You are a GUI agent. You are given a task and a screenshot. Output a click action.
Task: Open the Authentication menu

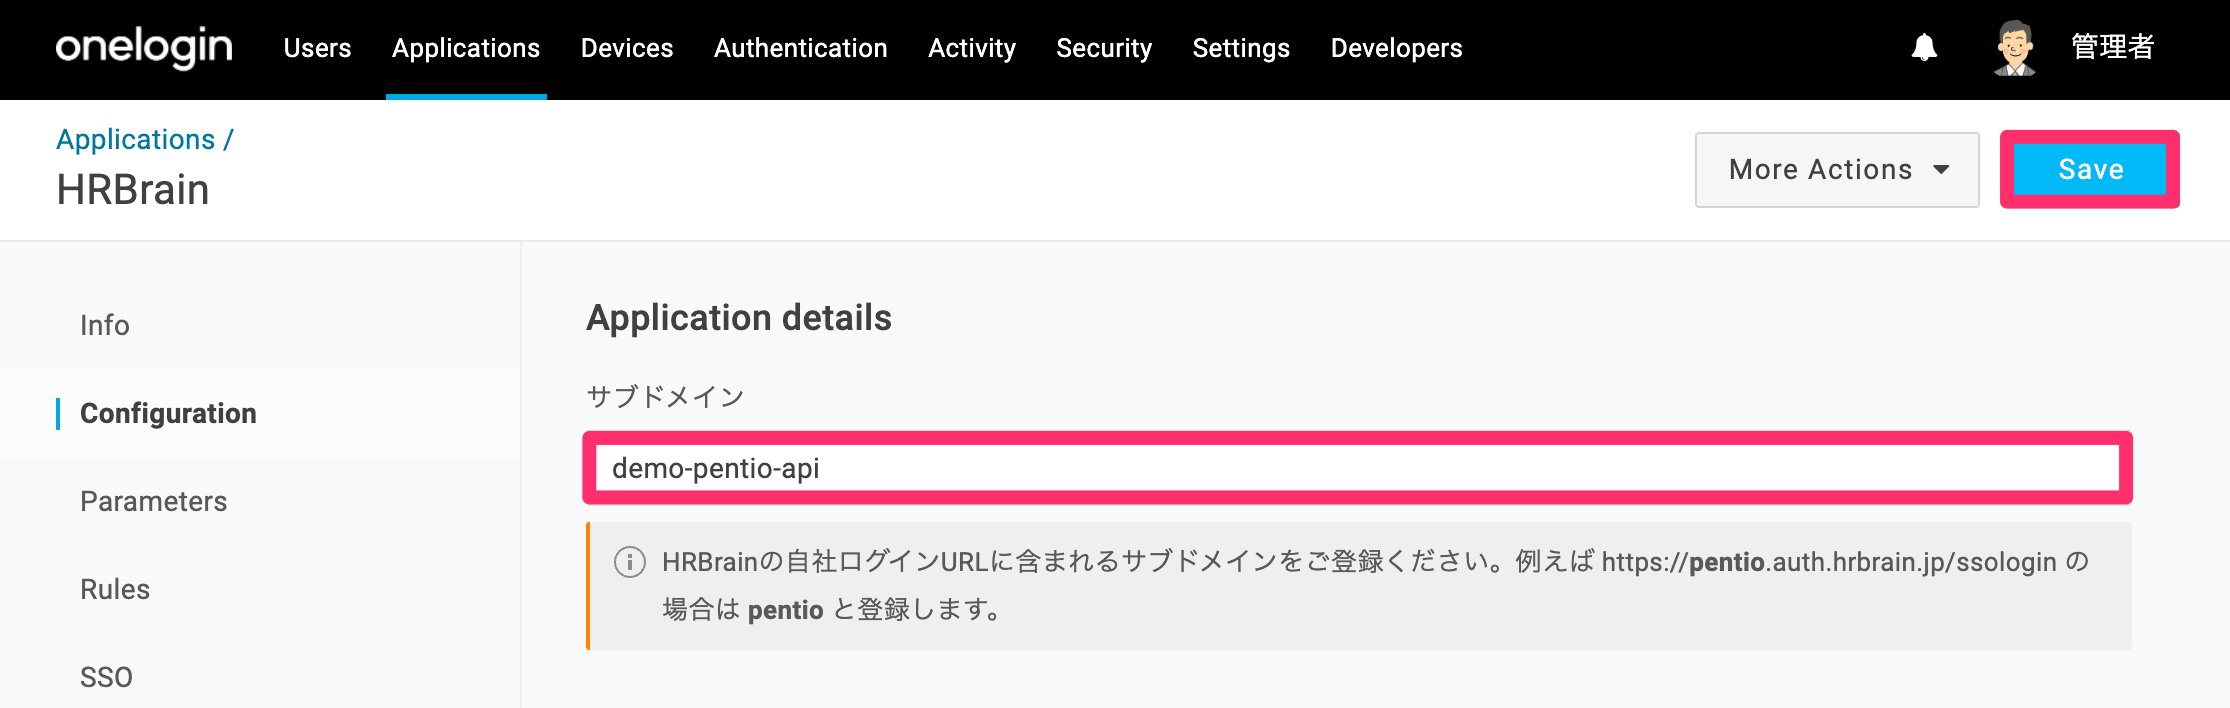(801, 48)
